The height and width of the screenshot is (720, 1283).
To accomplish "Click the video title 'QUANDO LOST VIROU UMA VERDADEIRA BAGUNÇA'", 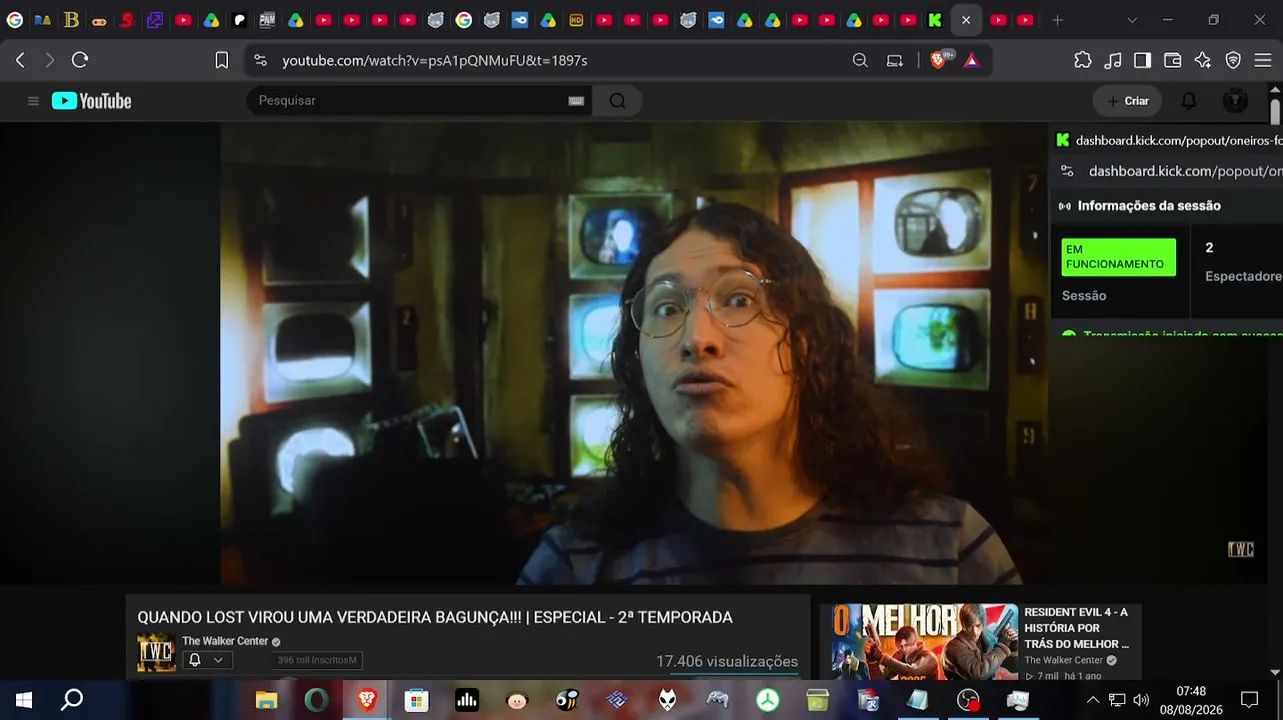I will (x=435, y=618).
